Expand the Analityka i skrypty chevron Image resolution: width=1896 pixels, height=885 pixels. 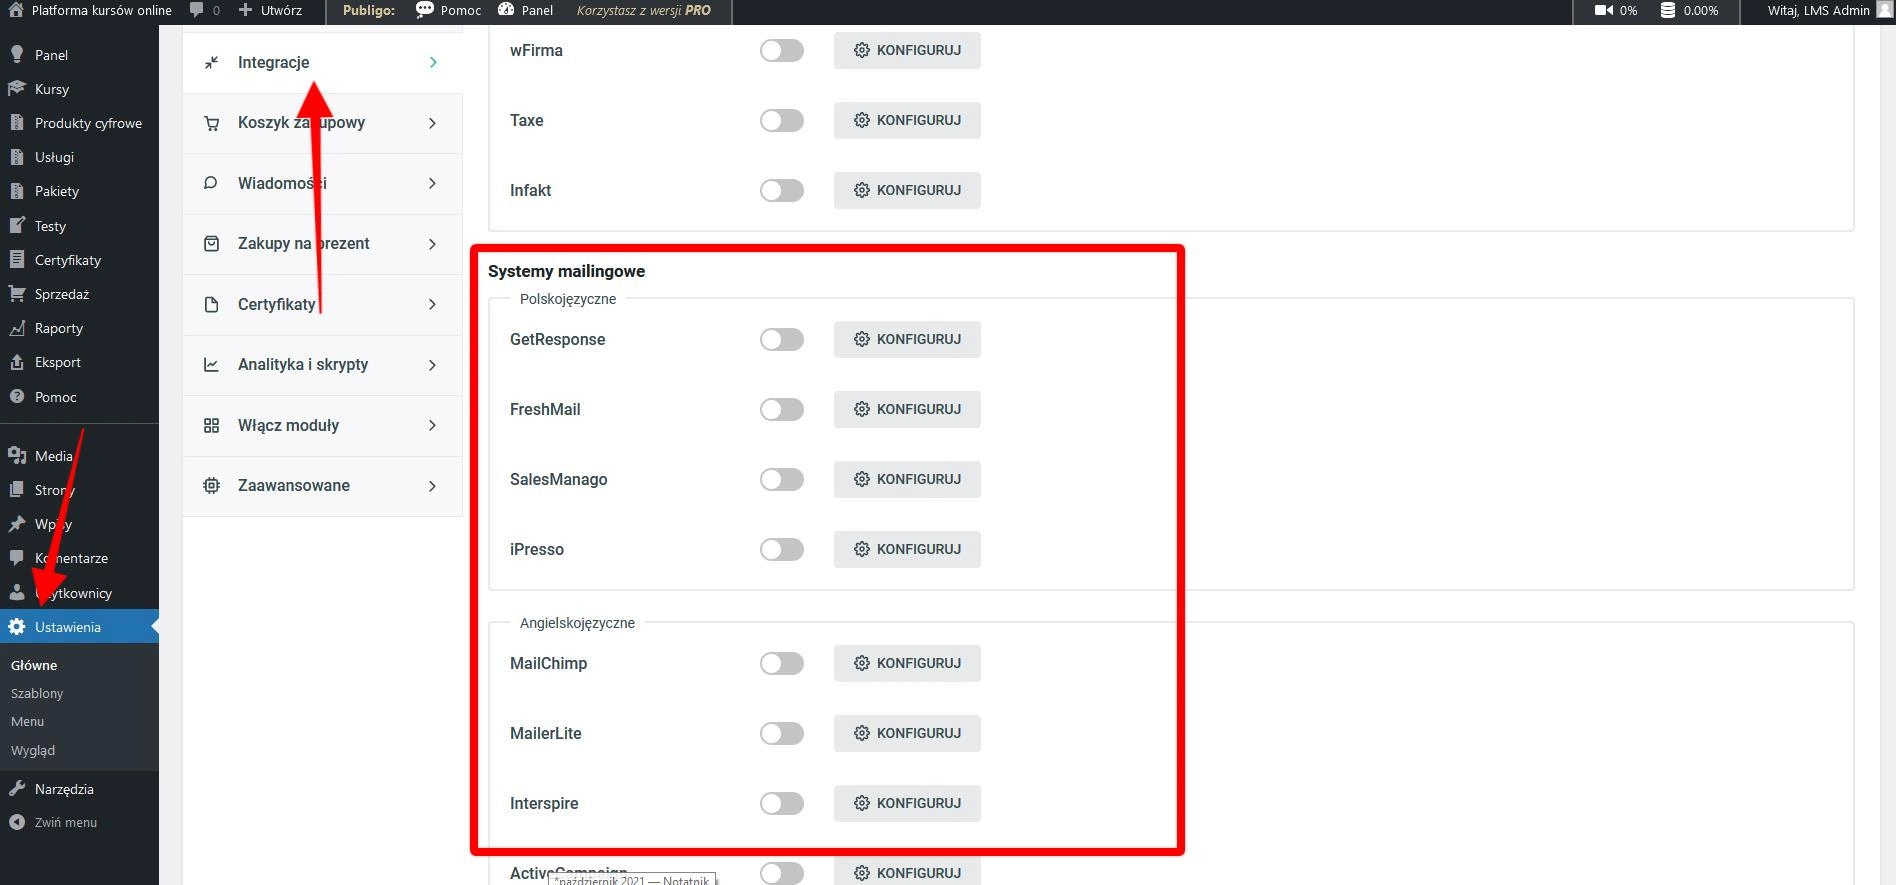click(x=433, y=365)
